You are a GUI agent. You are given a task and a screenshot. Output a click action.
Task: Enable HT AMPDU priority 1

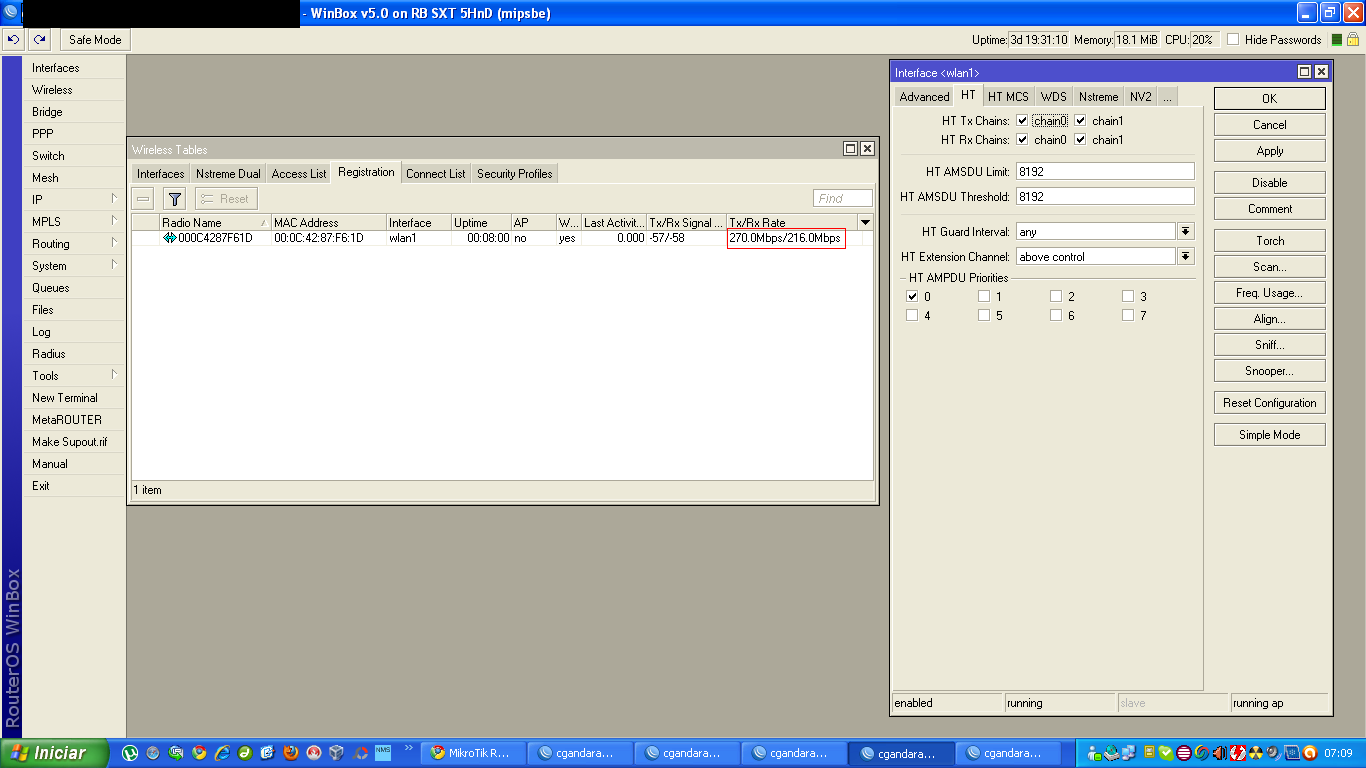(x=984, y=296)
